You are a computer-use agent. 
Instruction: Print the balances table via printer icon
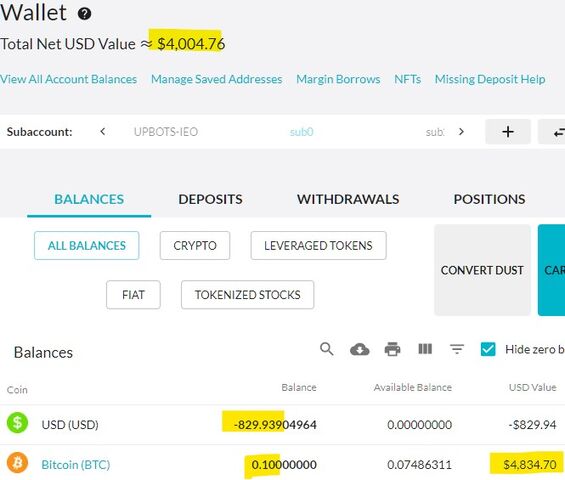[392, 349]
